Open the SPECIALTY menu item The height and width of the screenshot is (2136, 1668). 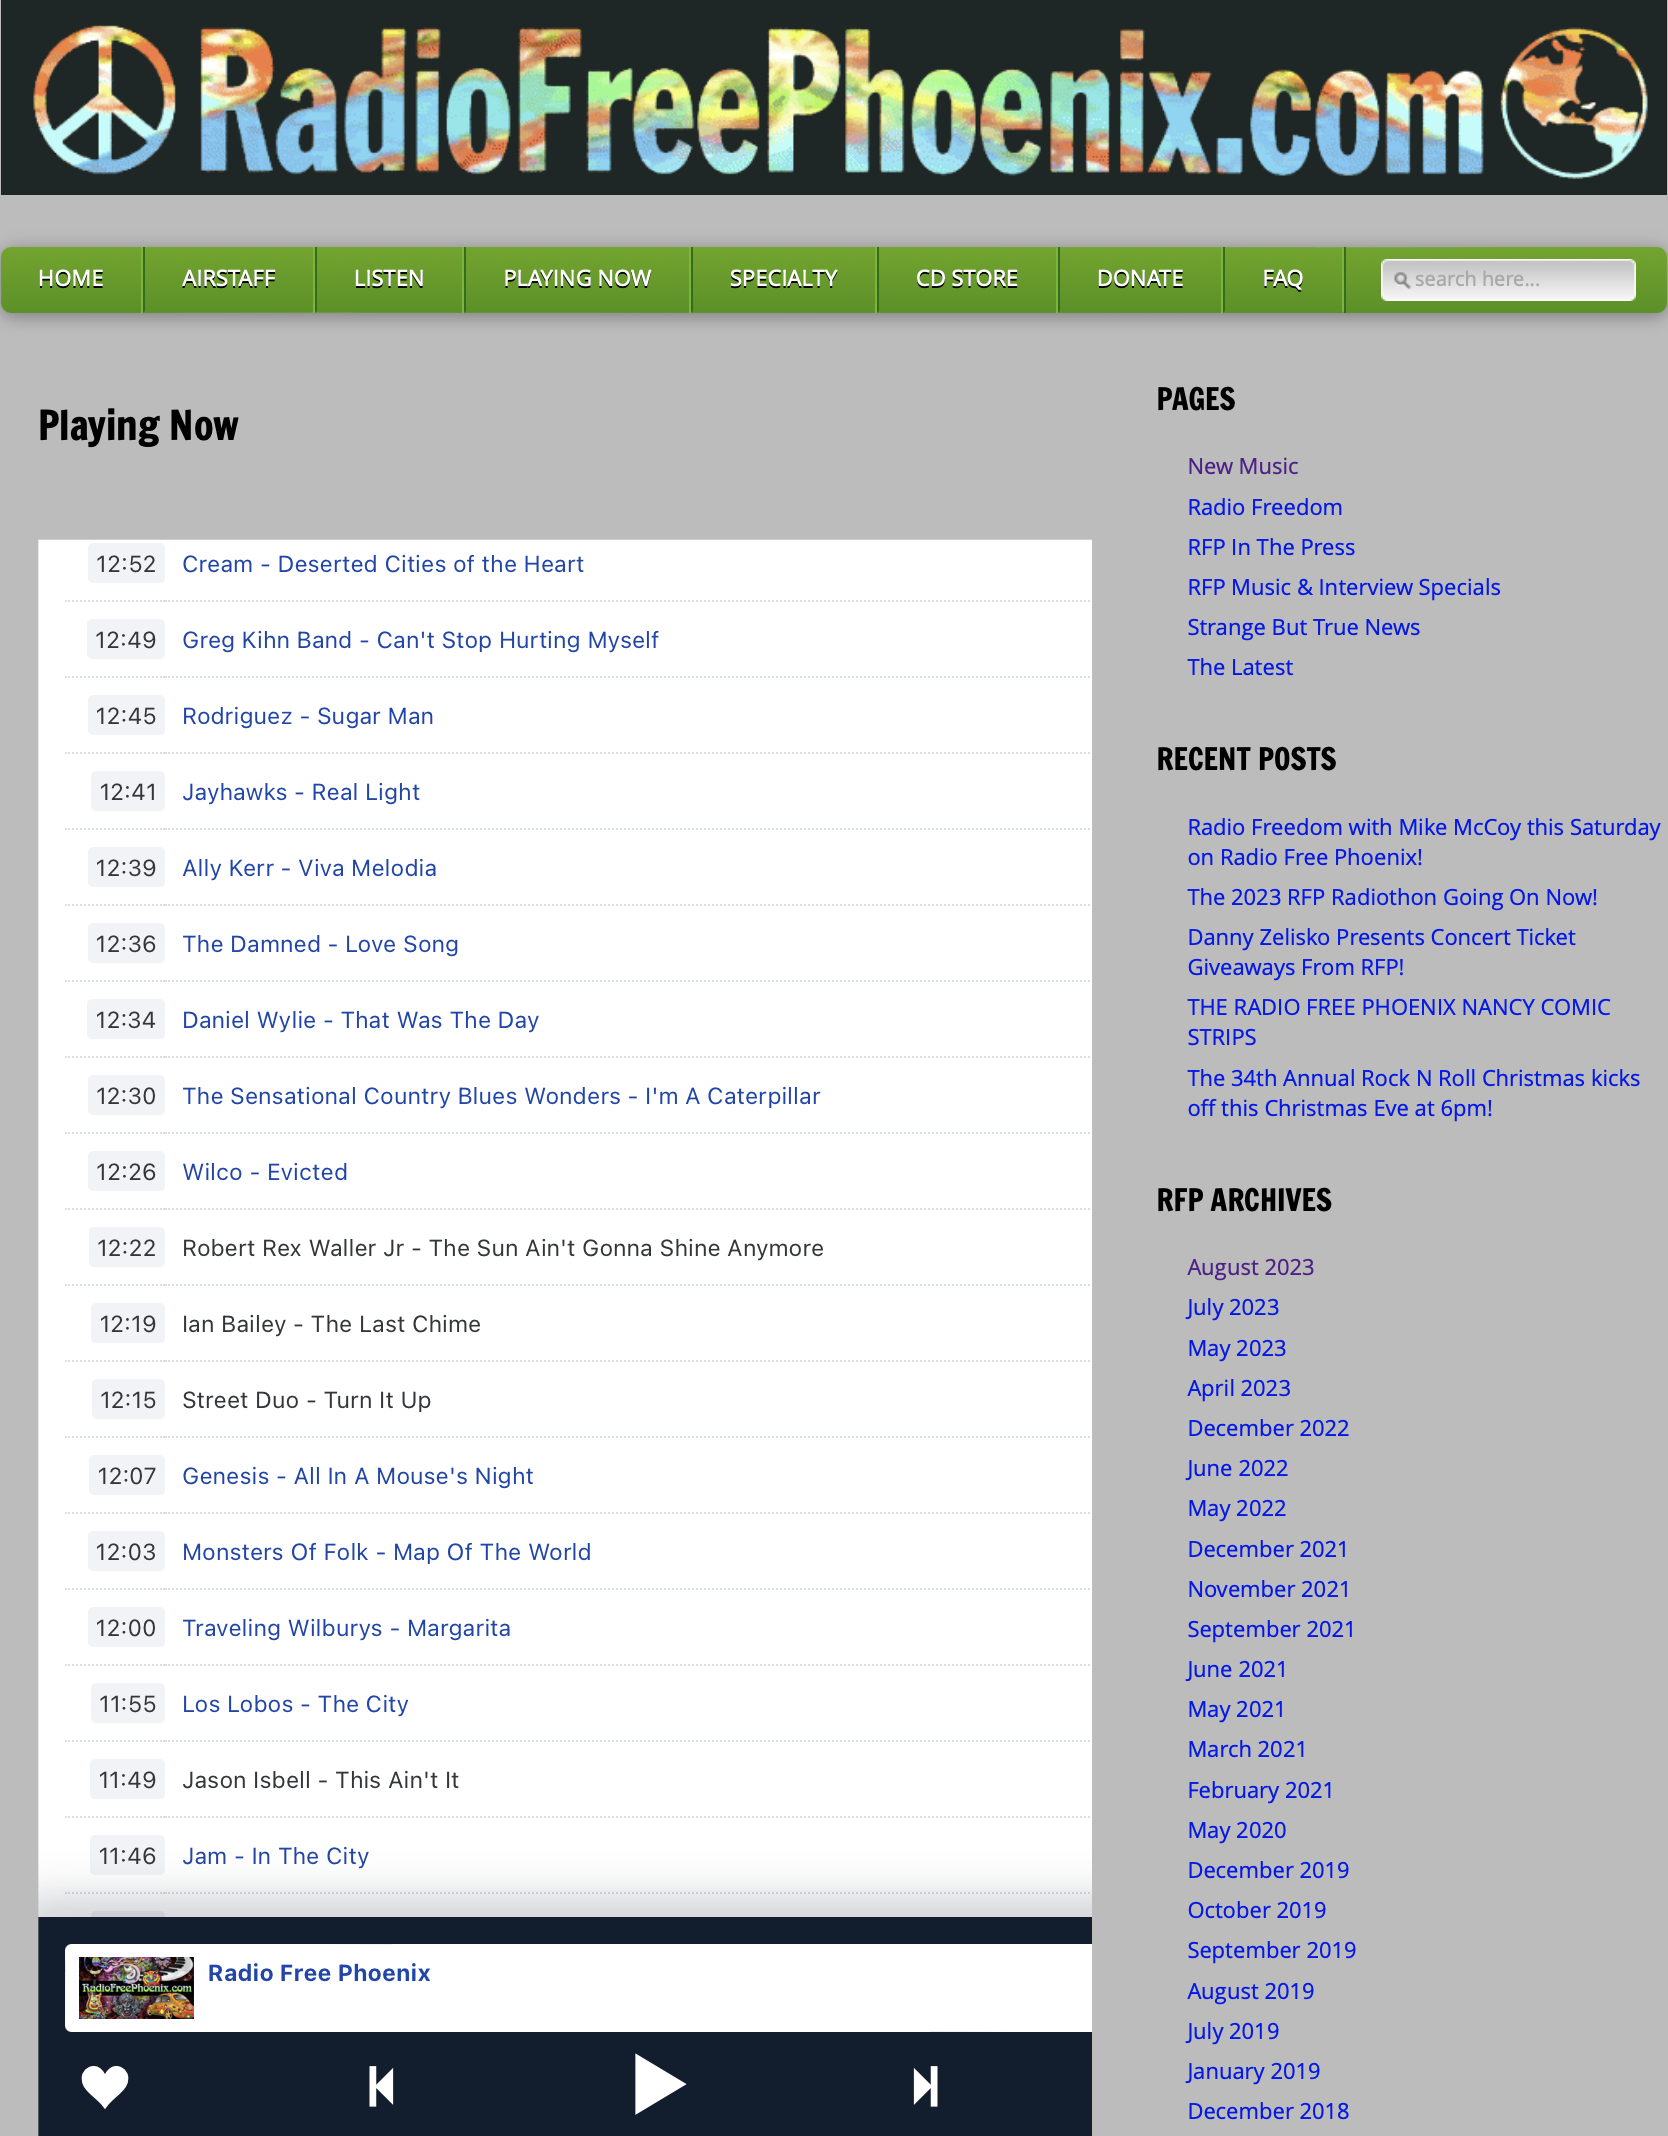click(x=784, y=279)
